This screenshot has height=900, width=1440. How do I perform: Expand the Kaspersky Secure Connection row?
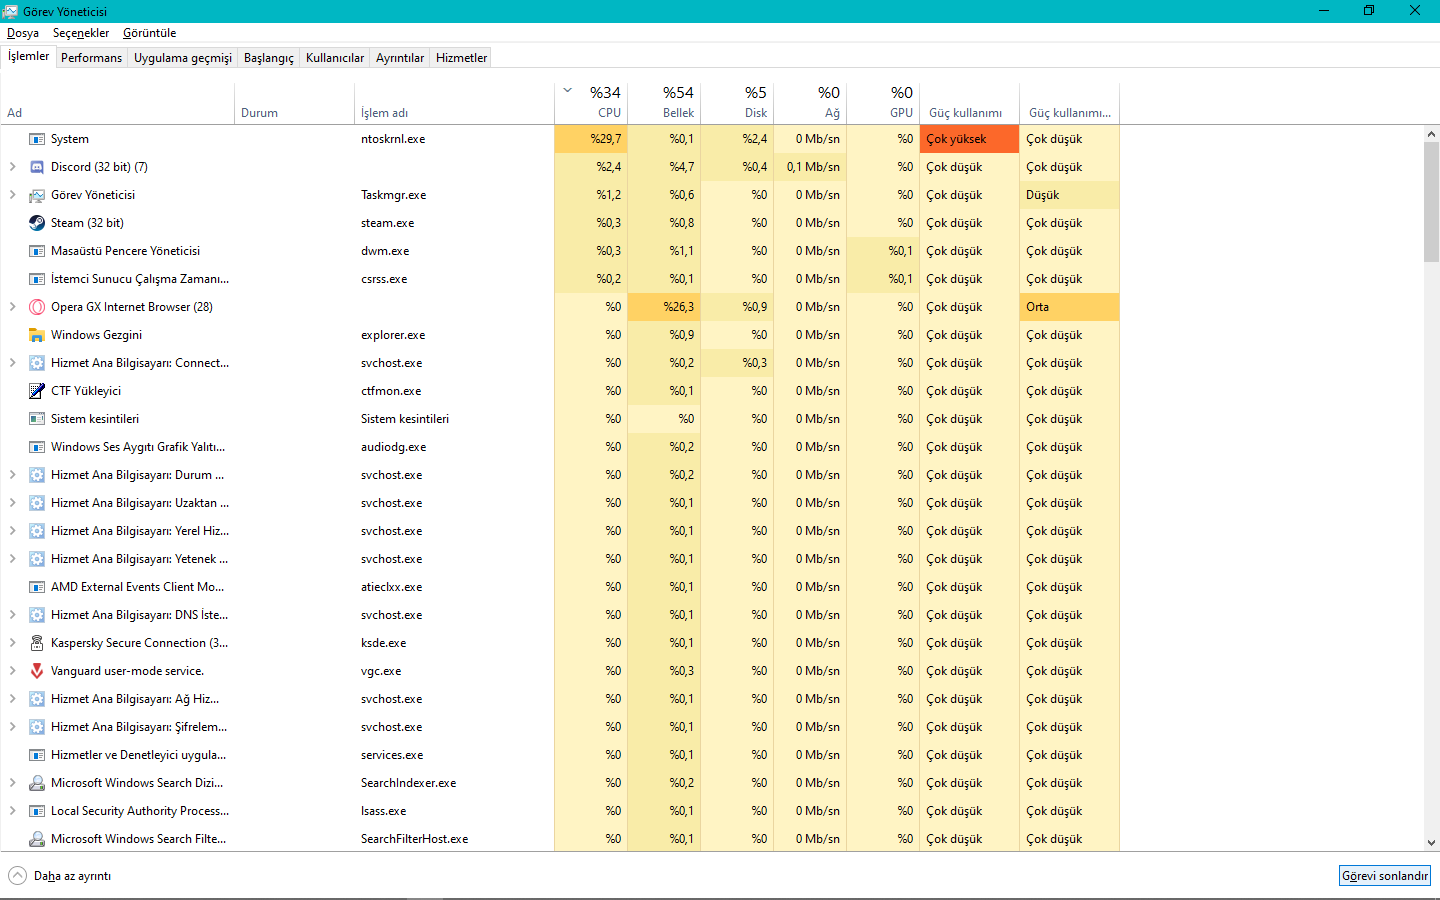pyautogui.click(x=12, y=643)
